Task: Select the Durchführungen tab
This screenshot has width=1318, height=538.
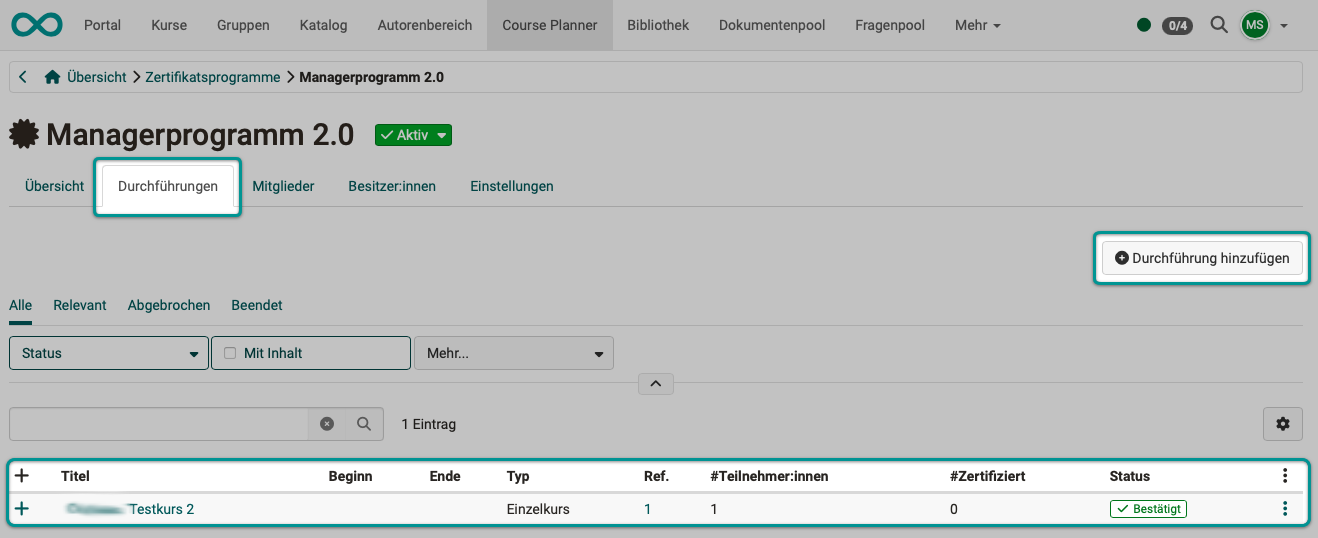Action: 168,187
